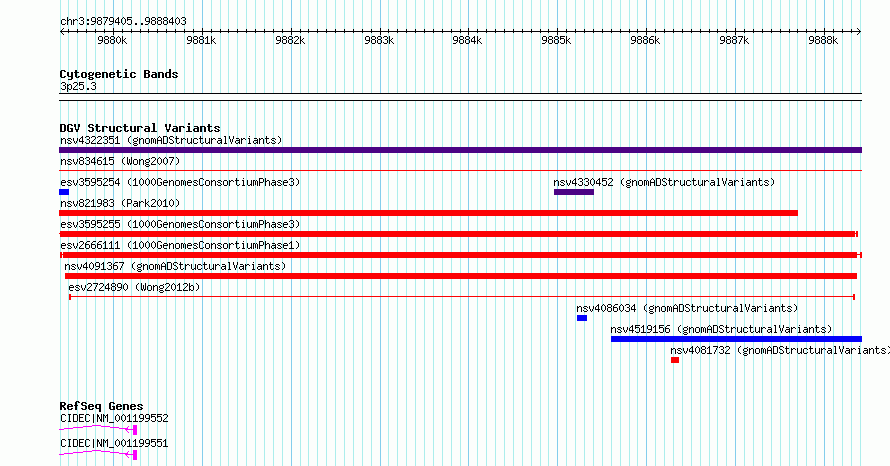Image resolution: width=890 pixels, height=466 pixels.
Task: Click the nsv4081732 gnomAD variant label
Action: [780, 350]
